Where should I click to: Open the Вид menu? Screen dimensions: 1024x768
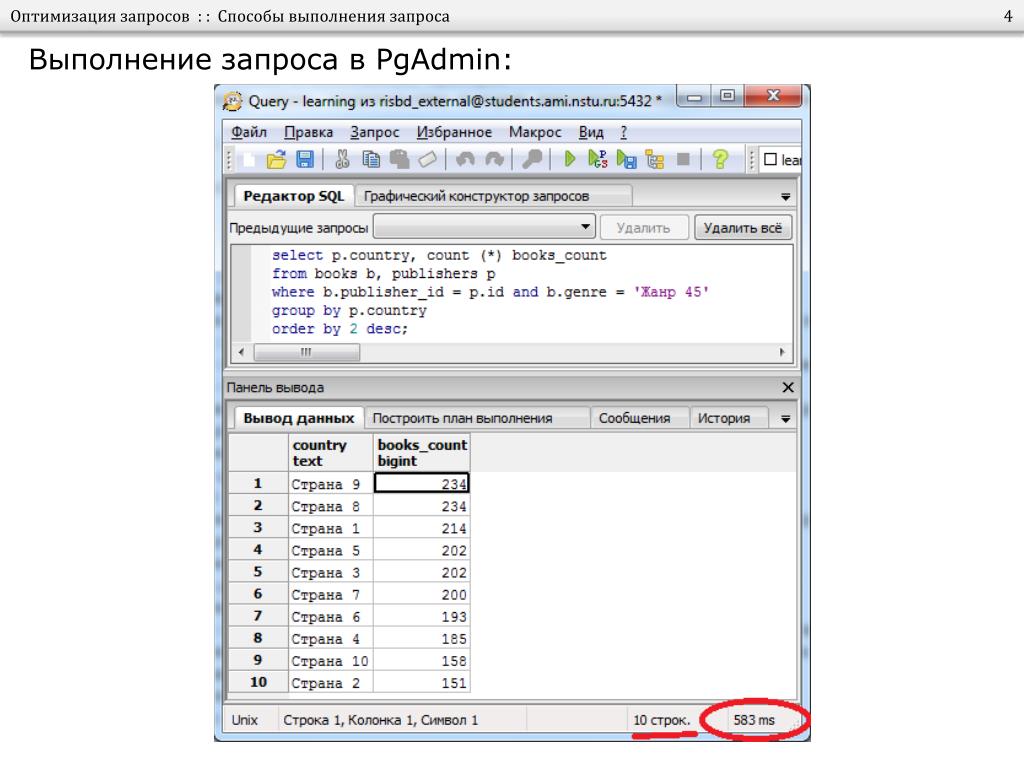pos(591,132)
